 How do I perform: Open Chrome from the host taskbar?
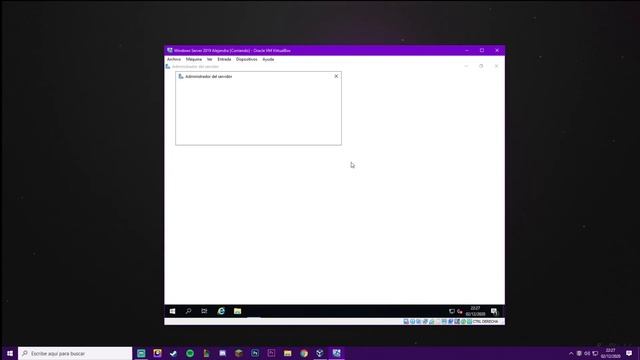click(304, 353)
